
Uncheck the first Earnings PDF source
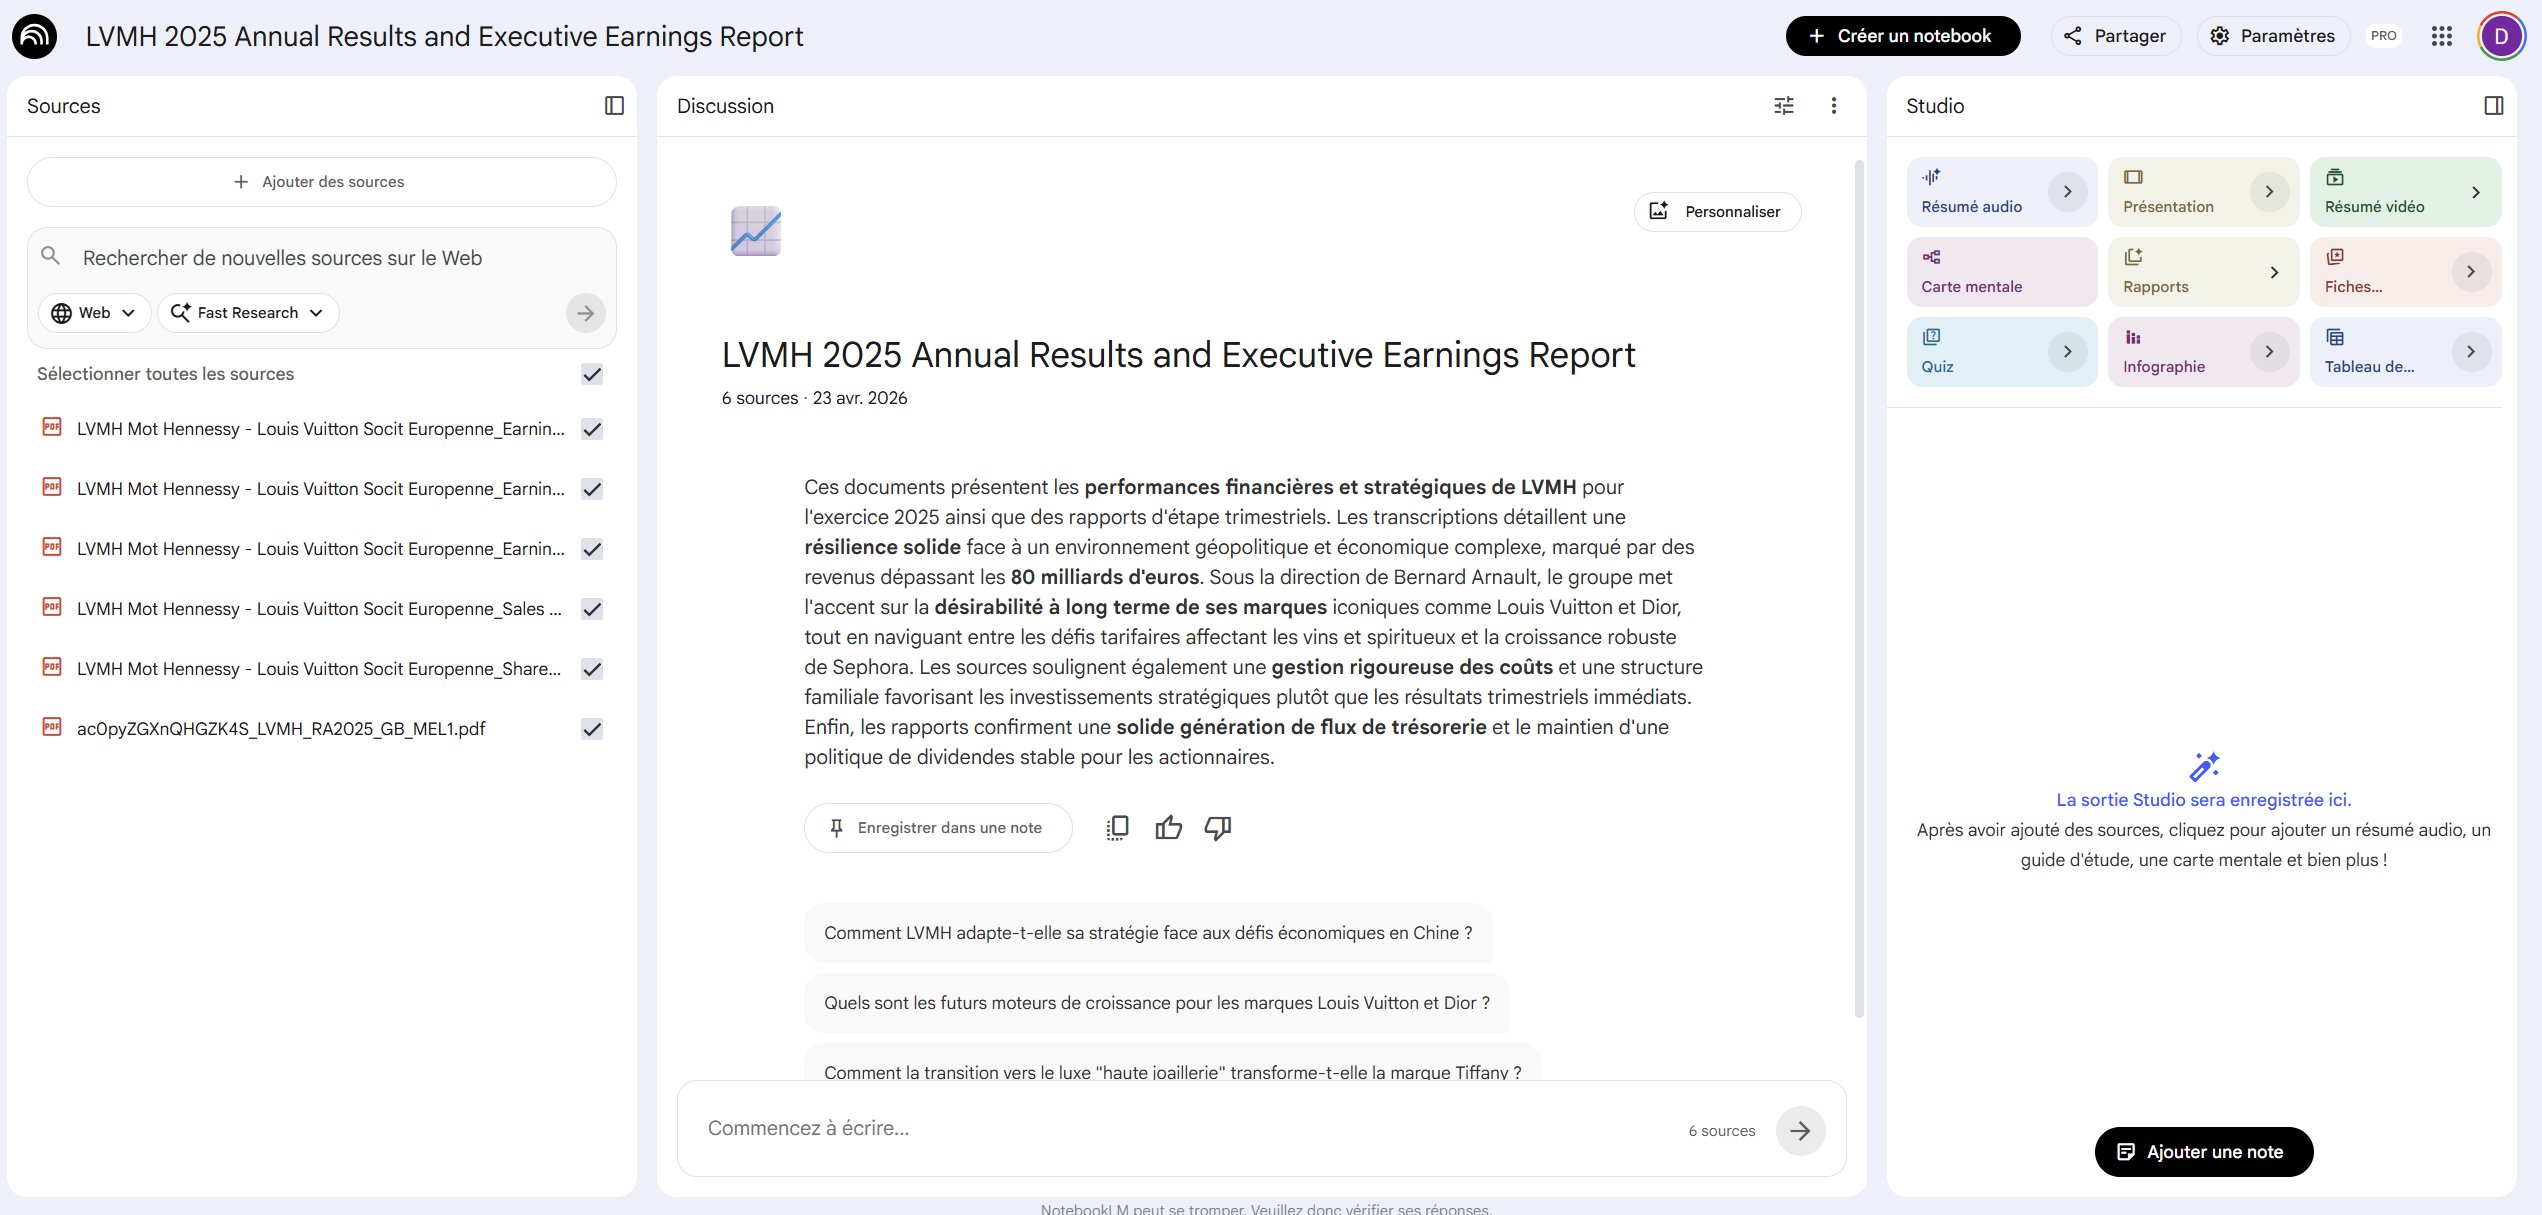point(592,429)
